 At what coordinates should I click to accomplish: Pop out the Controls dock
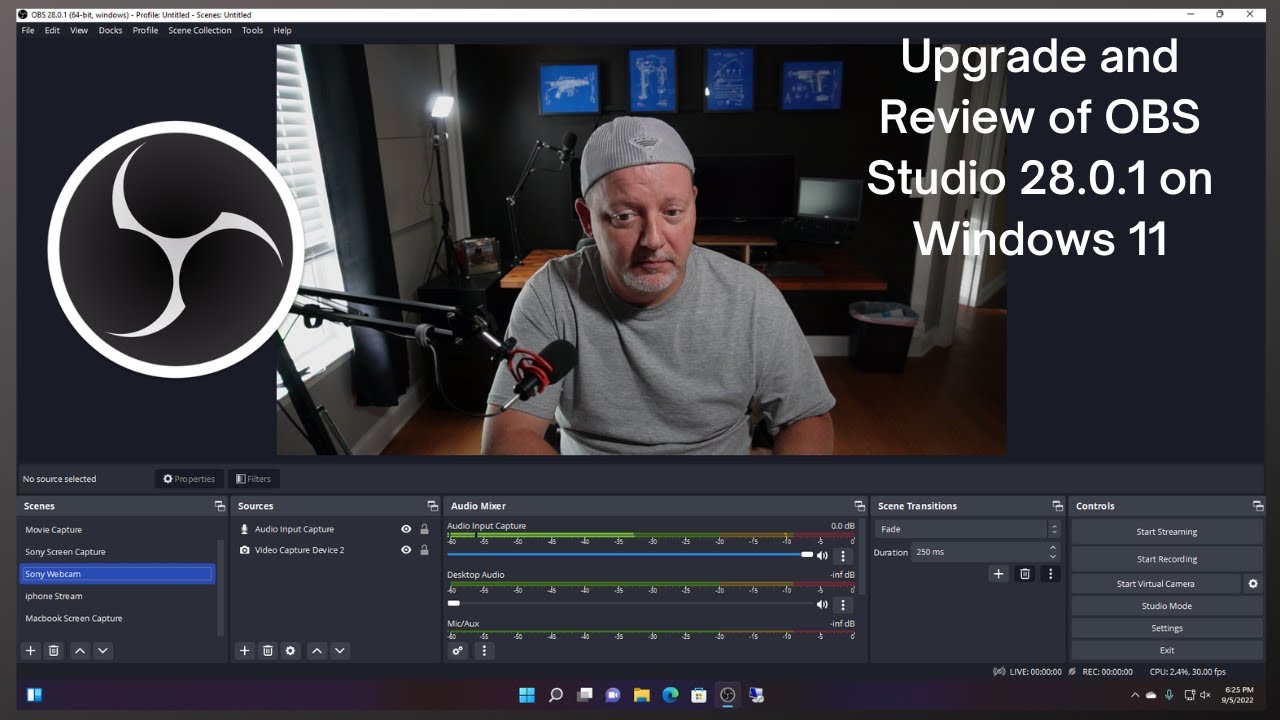click(x=1258, y=506)
